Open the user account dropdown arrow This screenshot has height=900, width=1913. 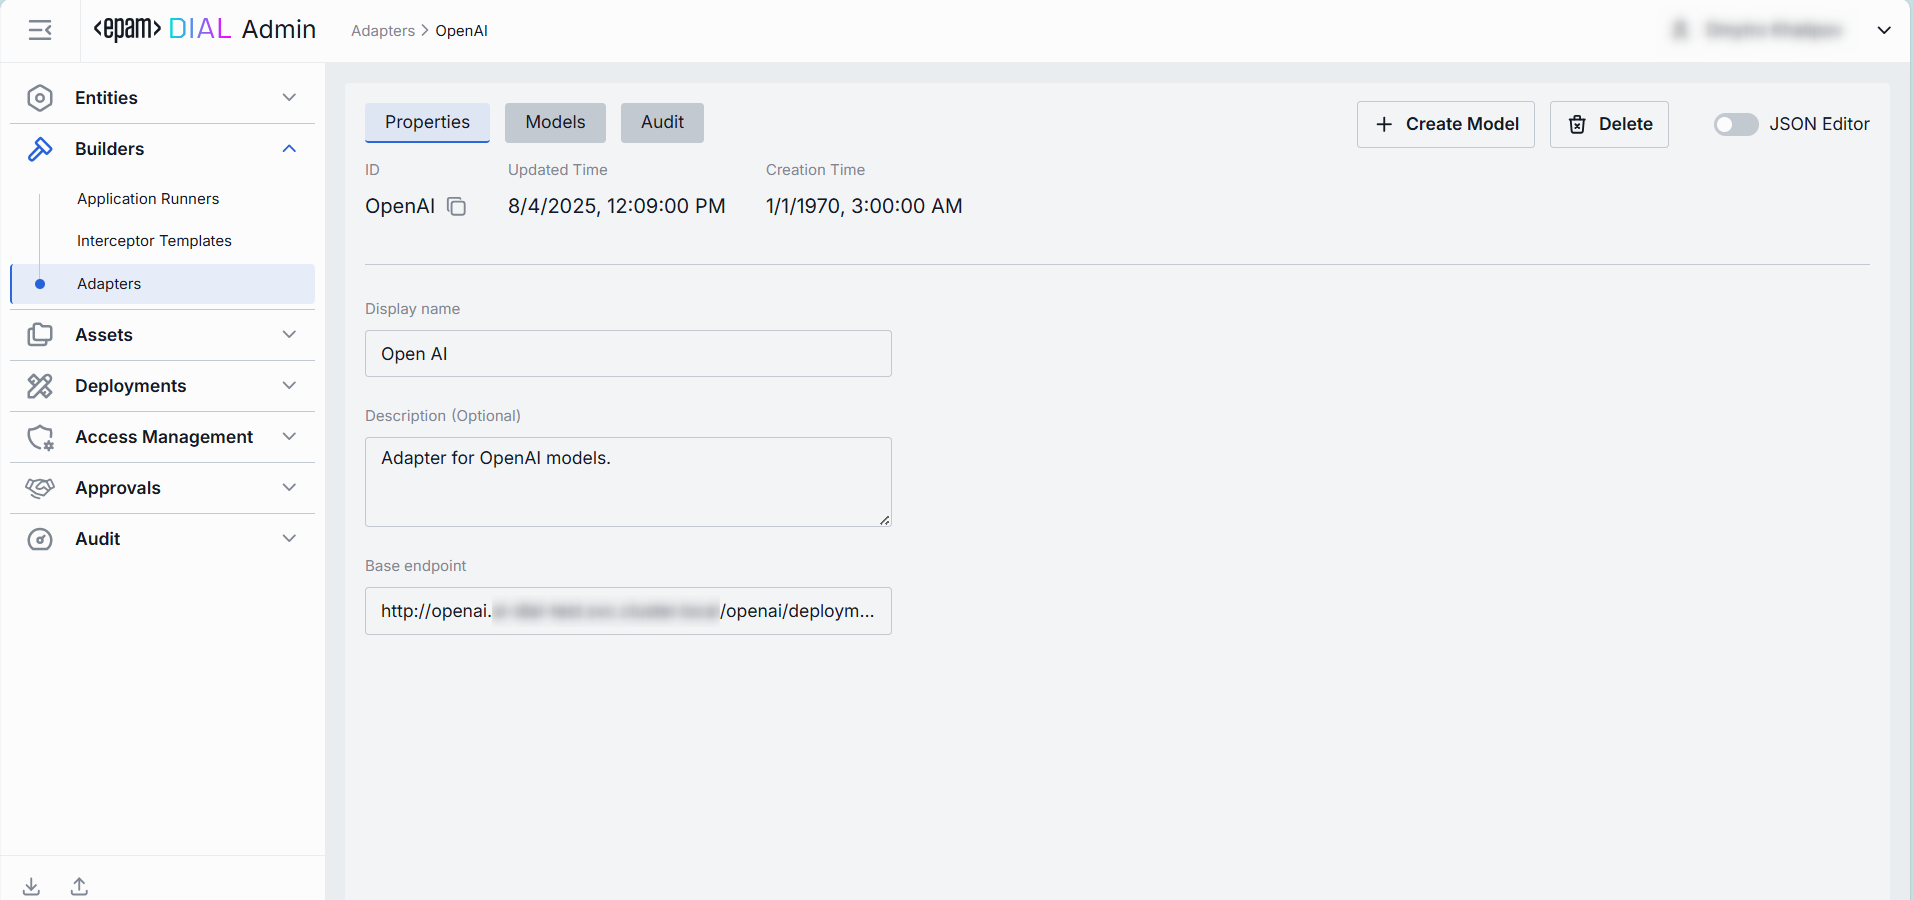click(x=1884, y=31)
